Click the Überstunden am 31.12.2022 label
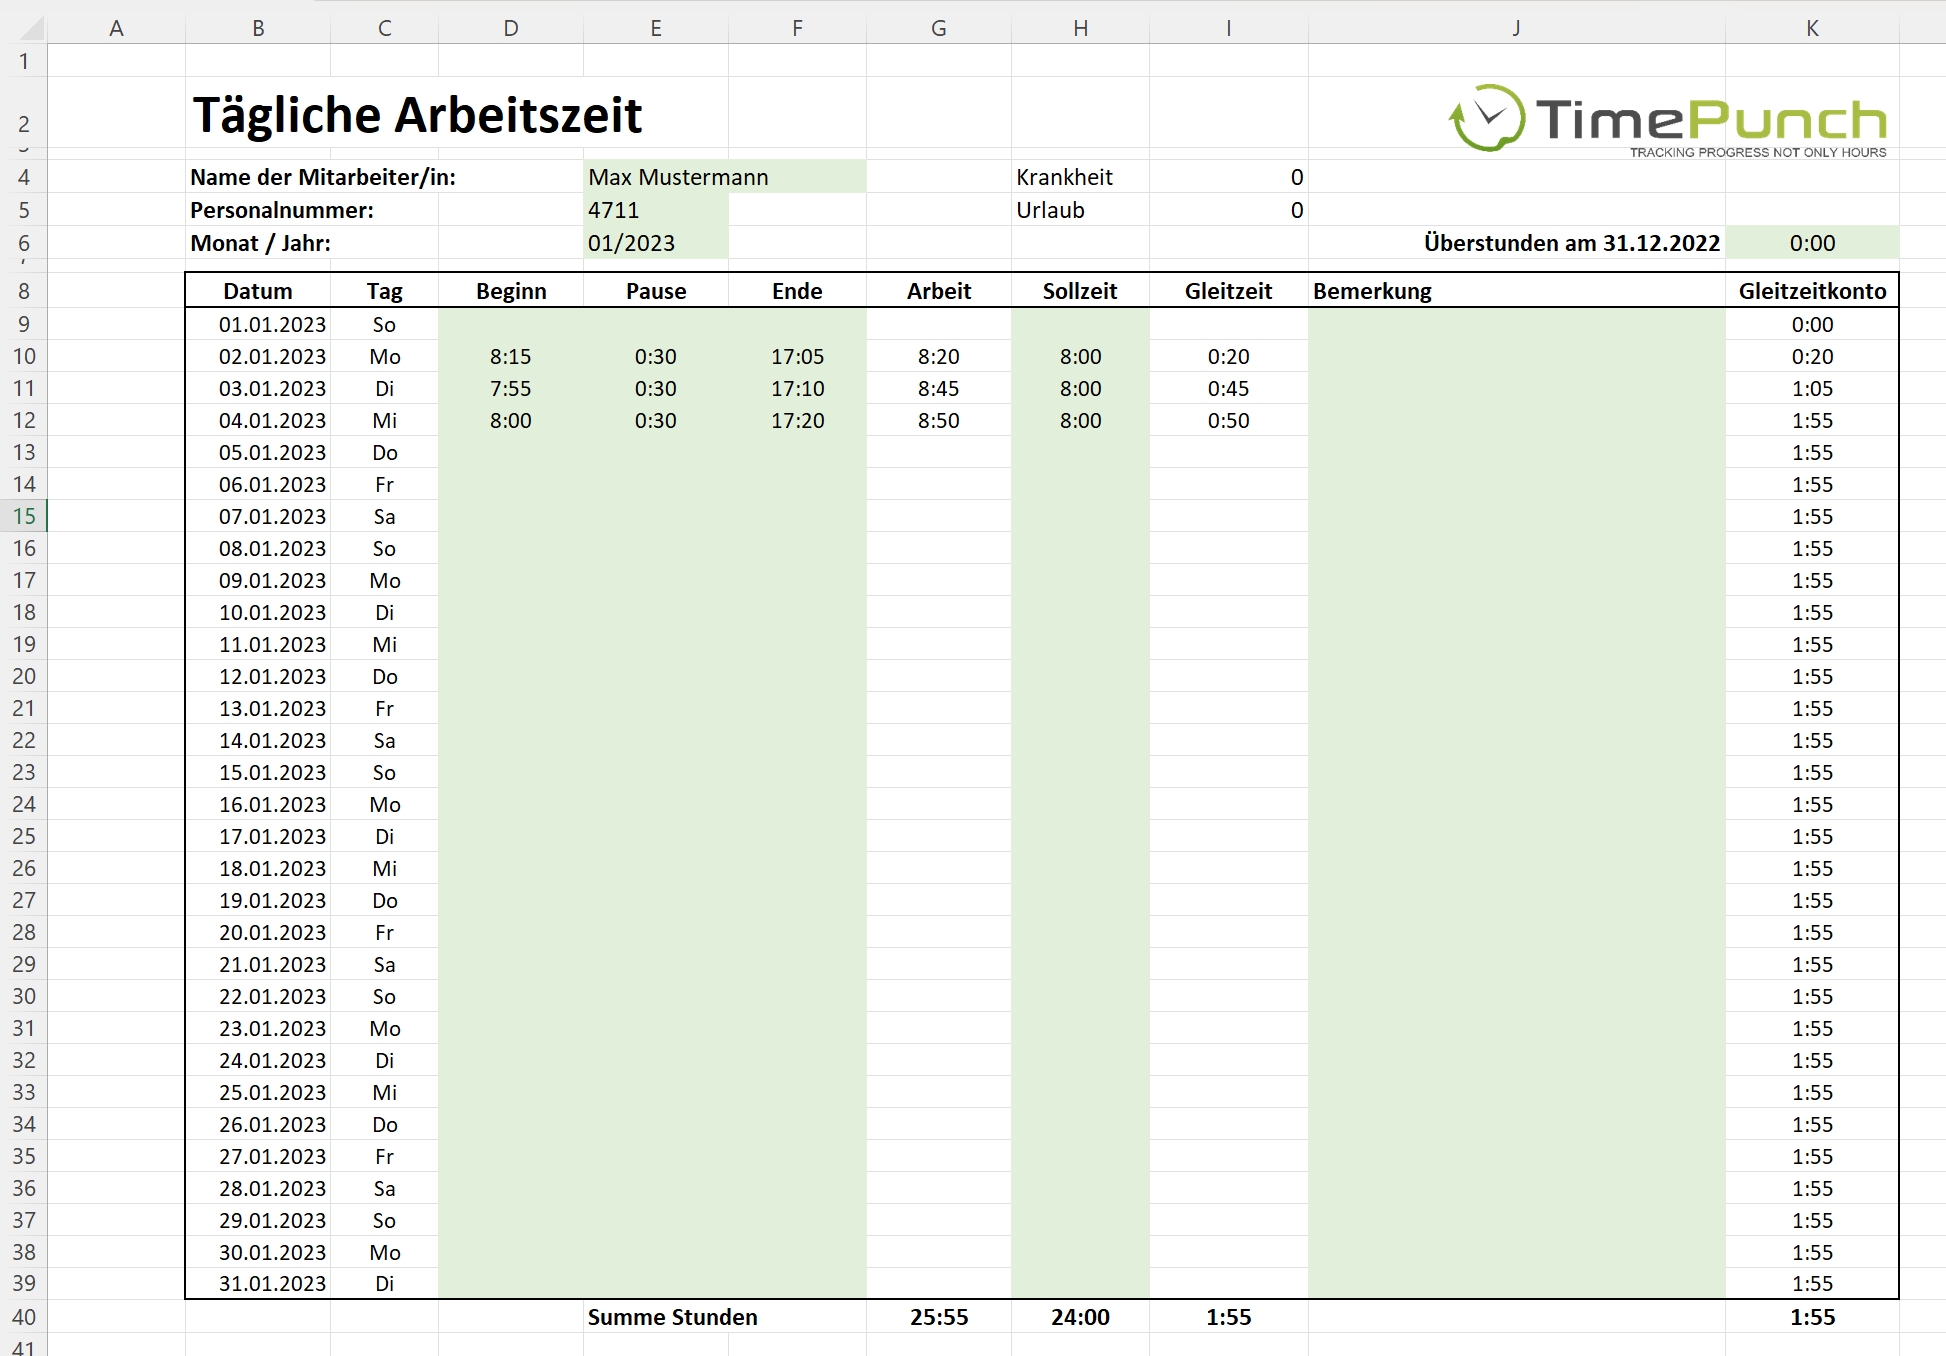The height and width of the screenshot is (1356, 1946). (1571, 243)
